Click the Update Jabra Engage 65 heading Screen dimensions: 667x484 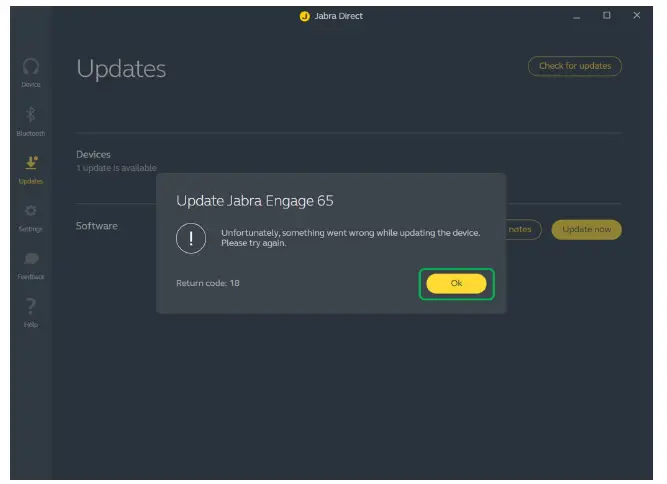click(254, 201)
